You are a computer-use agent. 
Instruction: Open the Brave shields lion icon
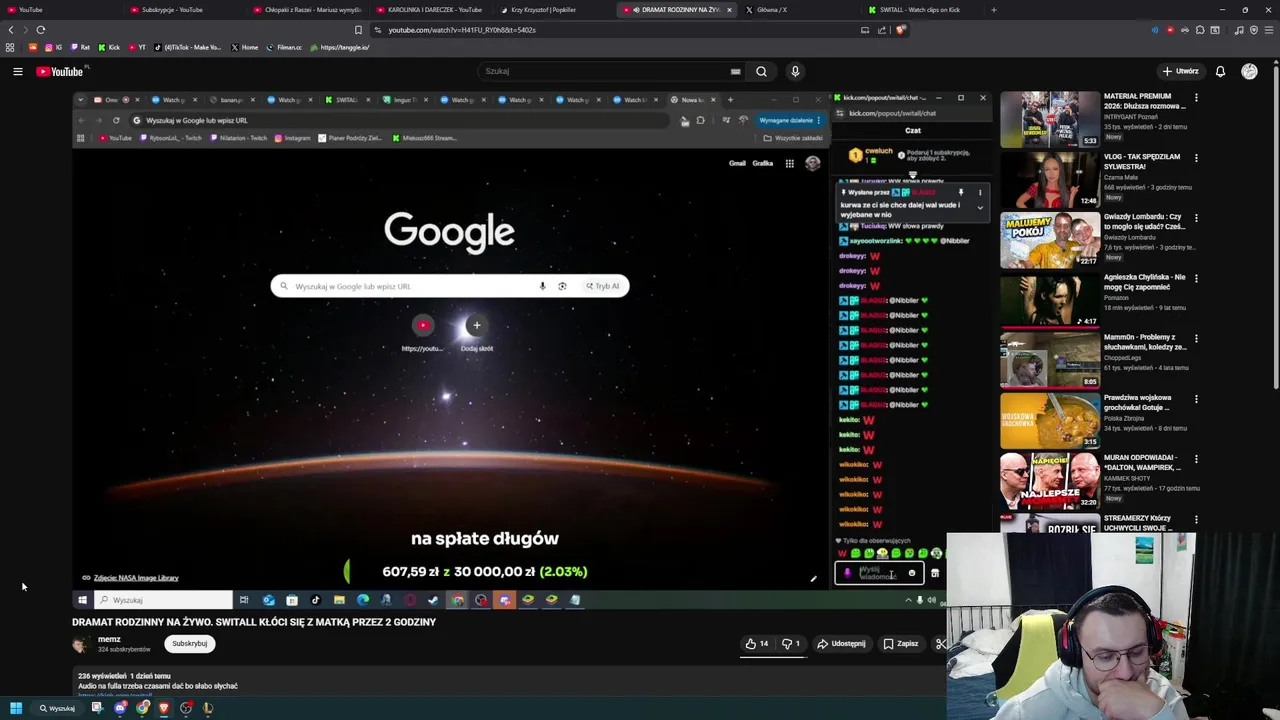[900, 30]
